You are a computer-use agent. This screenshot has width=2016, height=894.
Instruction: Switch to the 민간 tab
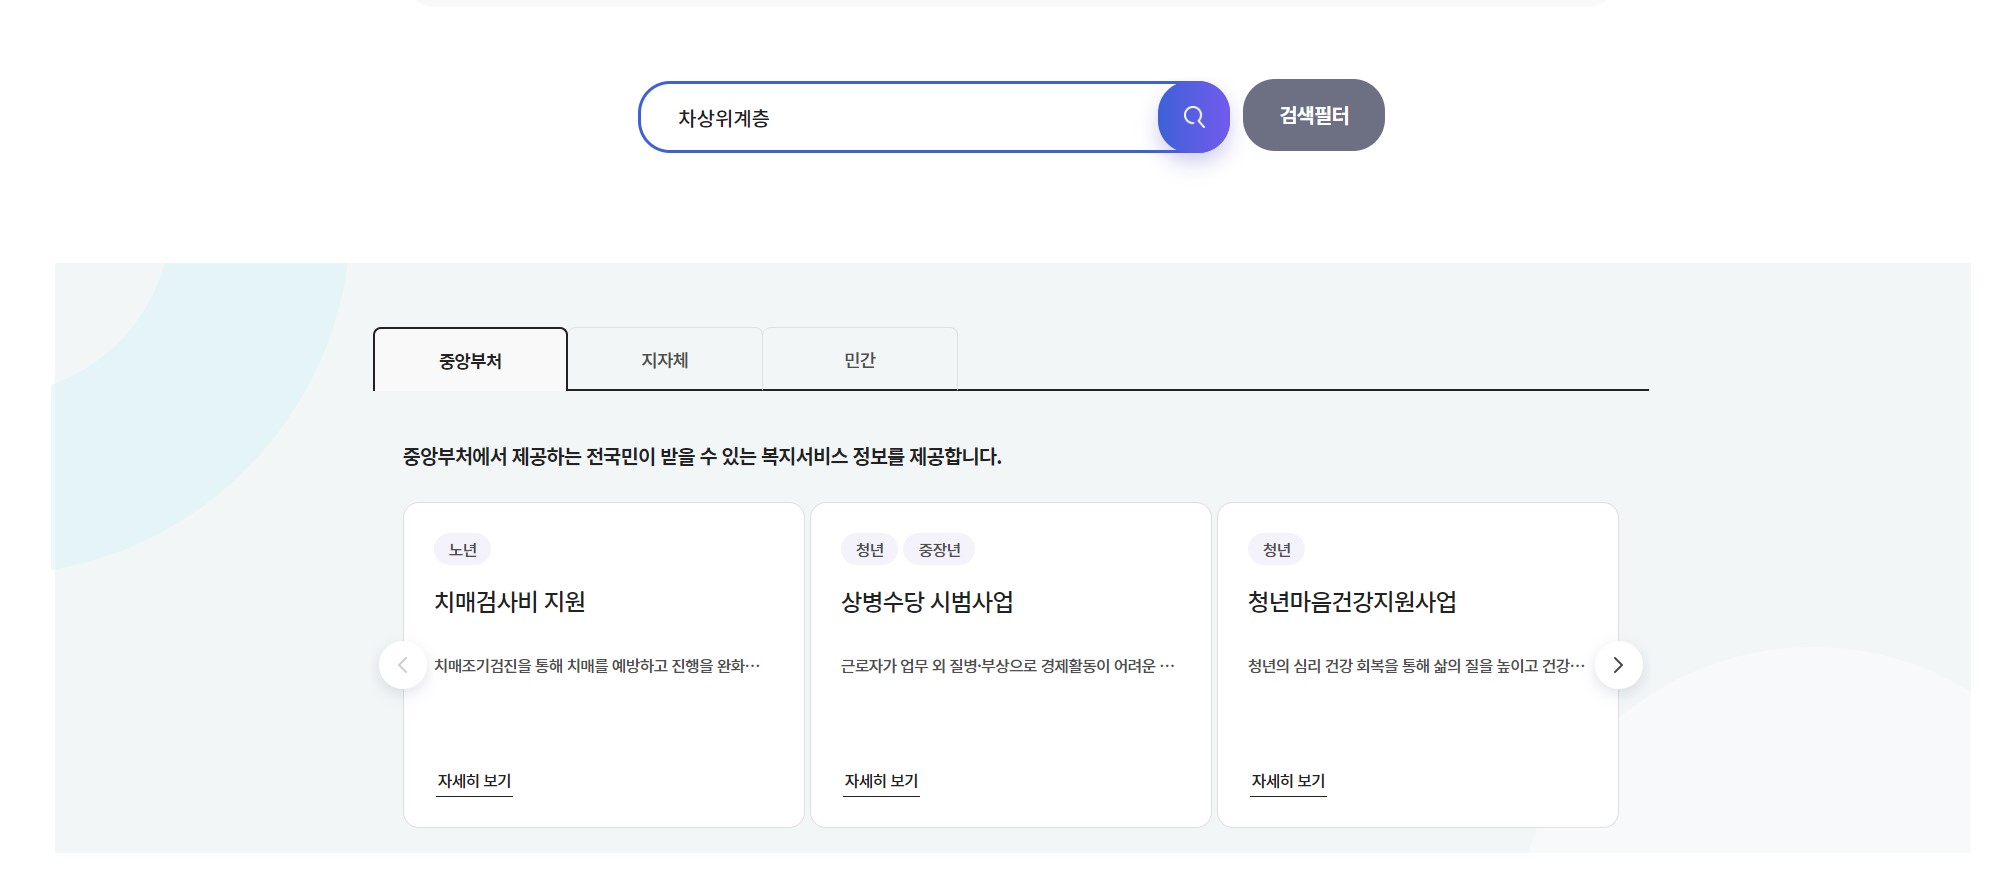860,360
